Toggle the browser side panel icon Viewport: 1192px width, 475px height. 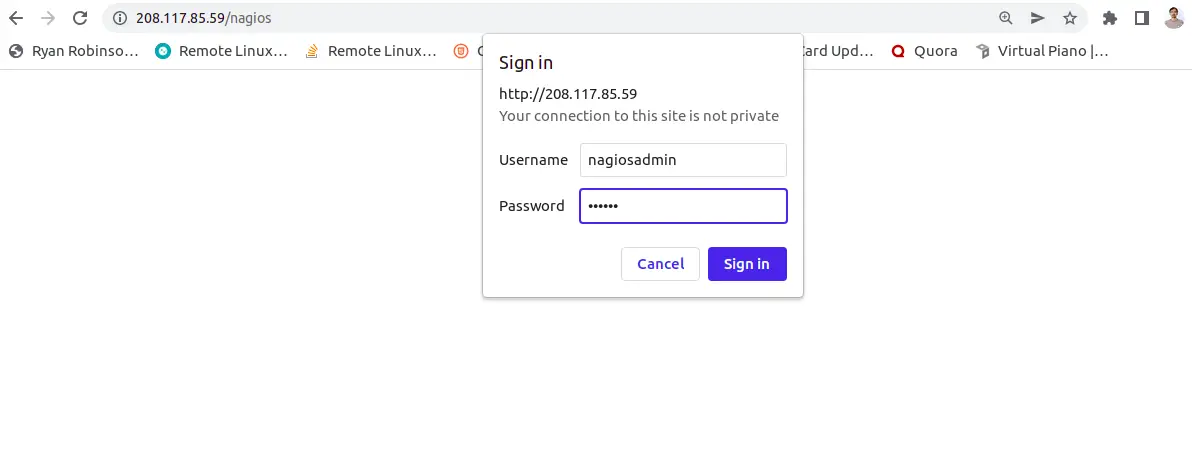[x=1142, y=18]
